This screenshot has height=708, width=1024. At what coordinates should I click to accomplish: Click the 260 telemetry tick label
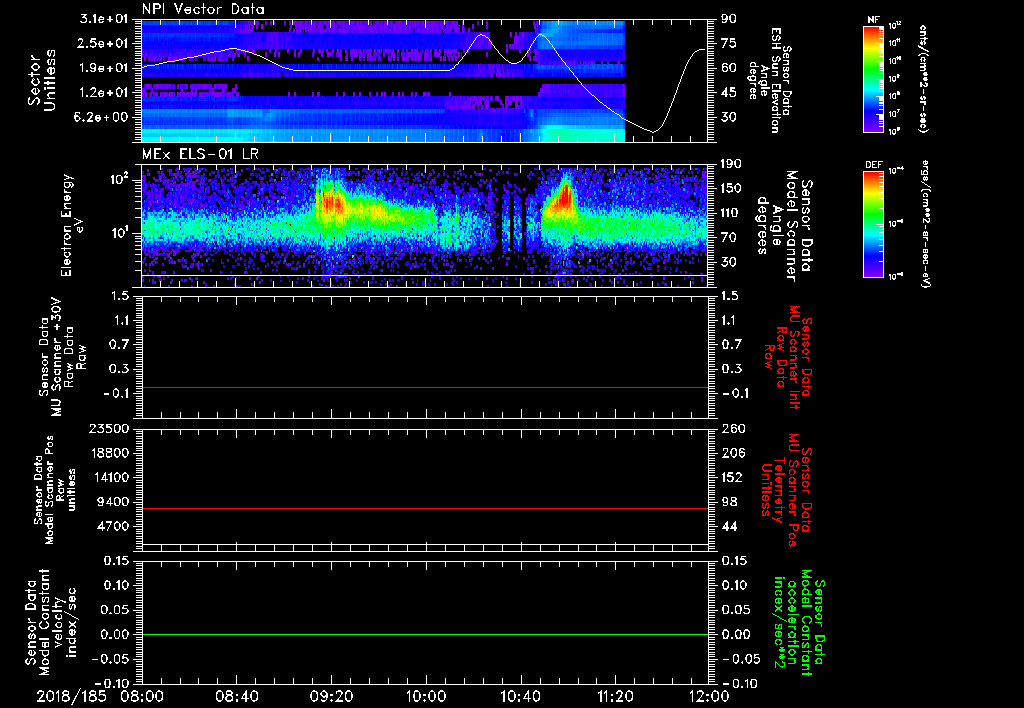coord(733,429)
